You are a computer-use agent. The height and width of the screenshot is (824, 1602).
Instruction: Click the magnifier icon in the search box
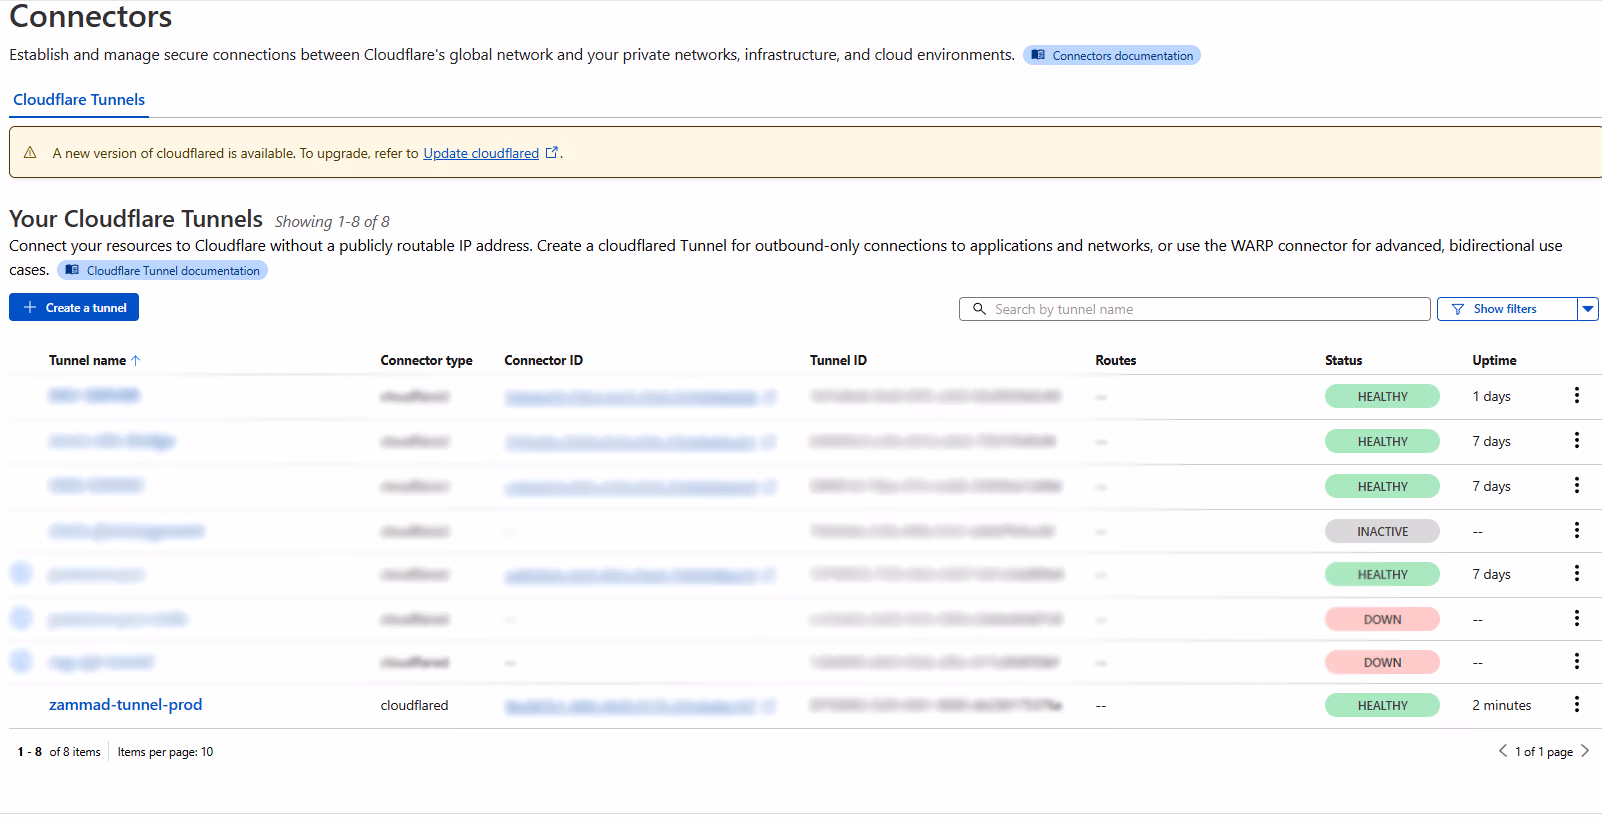[x=979, y=309]
